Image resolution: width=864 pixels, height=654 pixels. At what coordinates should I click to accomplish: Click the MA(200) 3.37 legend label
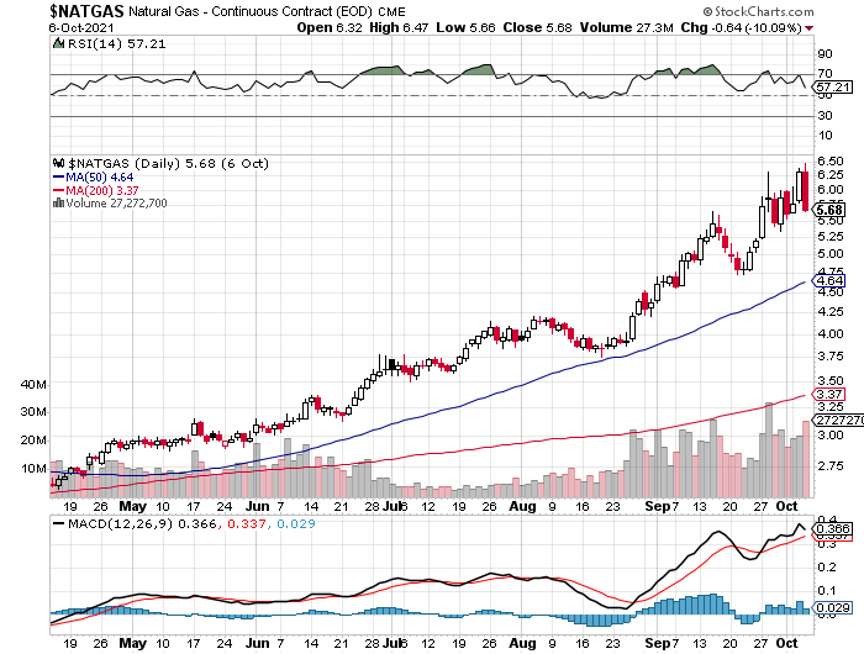point(99,190)
